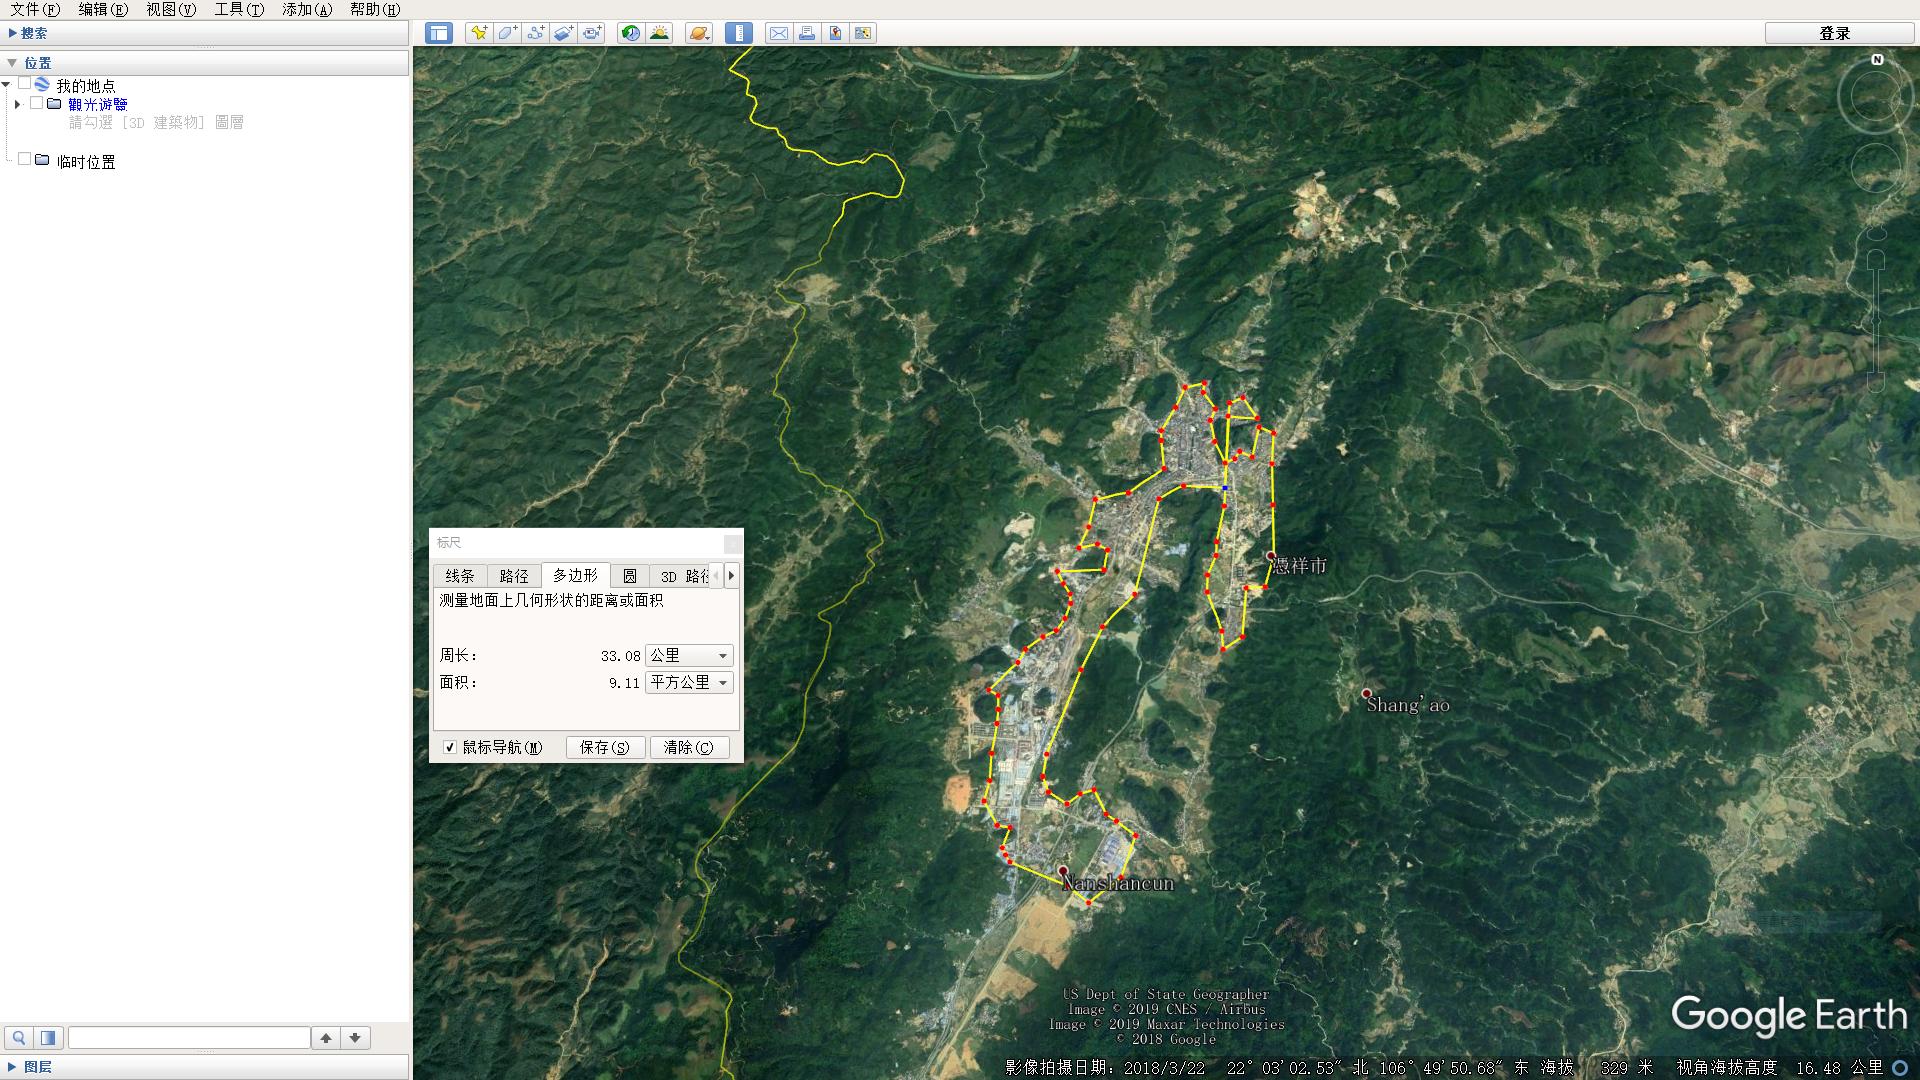
Task: Check the 临时位置 checkbox
Action: (x=25, y=158)
